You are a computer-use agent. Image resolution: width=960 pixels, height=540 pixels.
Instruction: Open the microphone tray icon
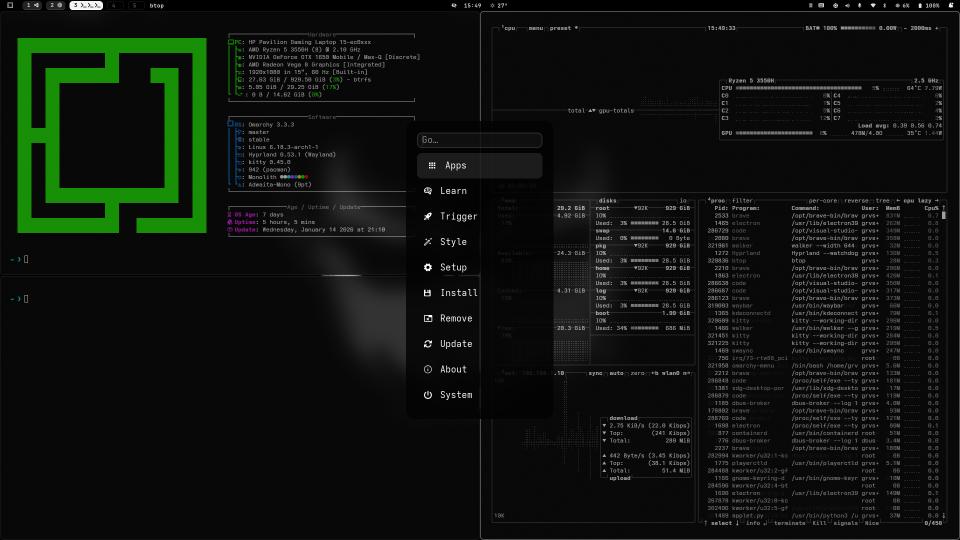click(x=860, y=5)
